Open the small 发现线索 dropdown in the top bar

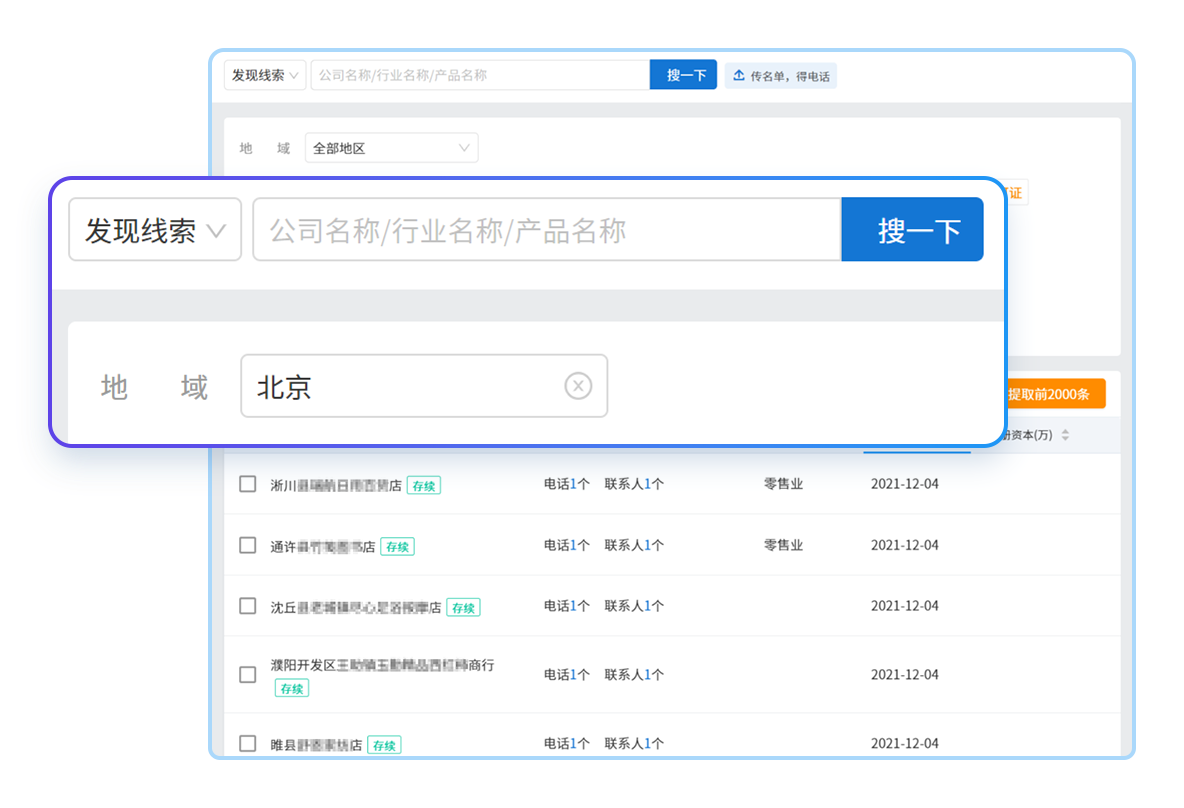pos(265,75)
